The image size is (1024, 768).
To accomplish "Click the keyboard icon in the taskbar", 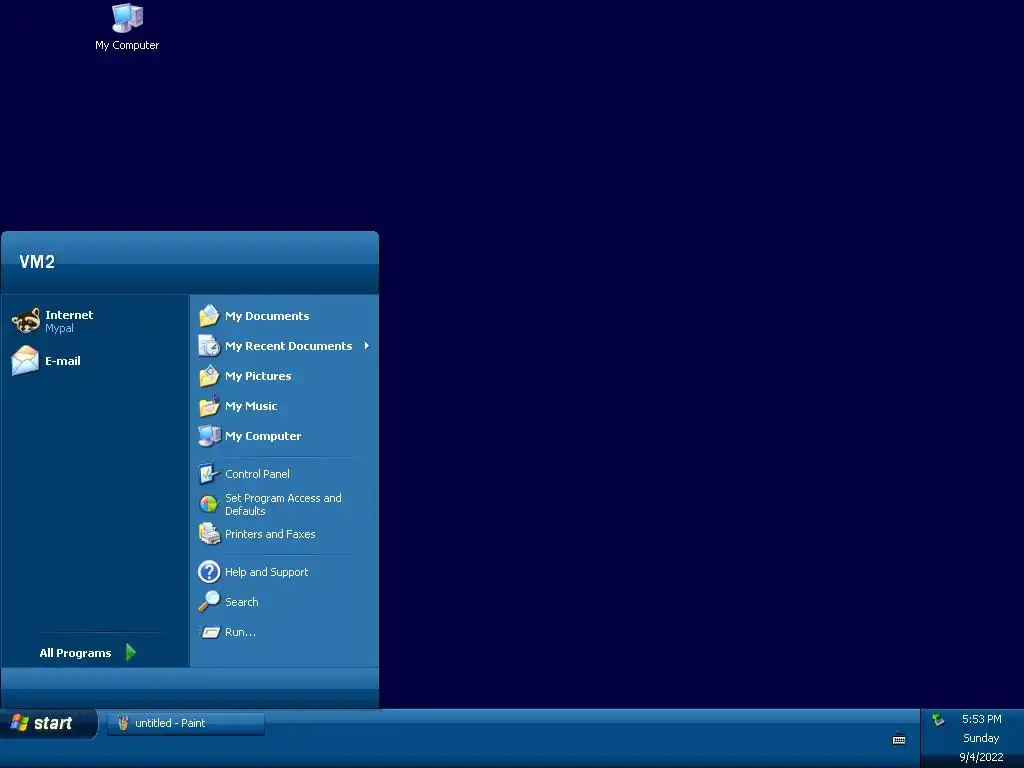I will [x=899, y=739].
